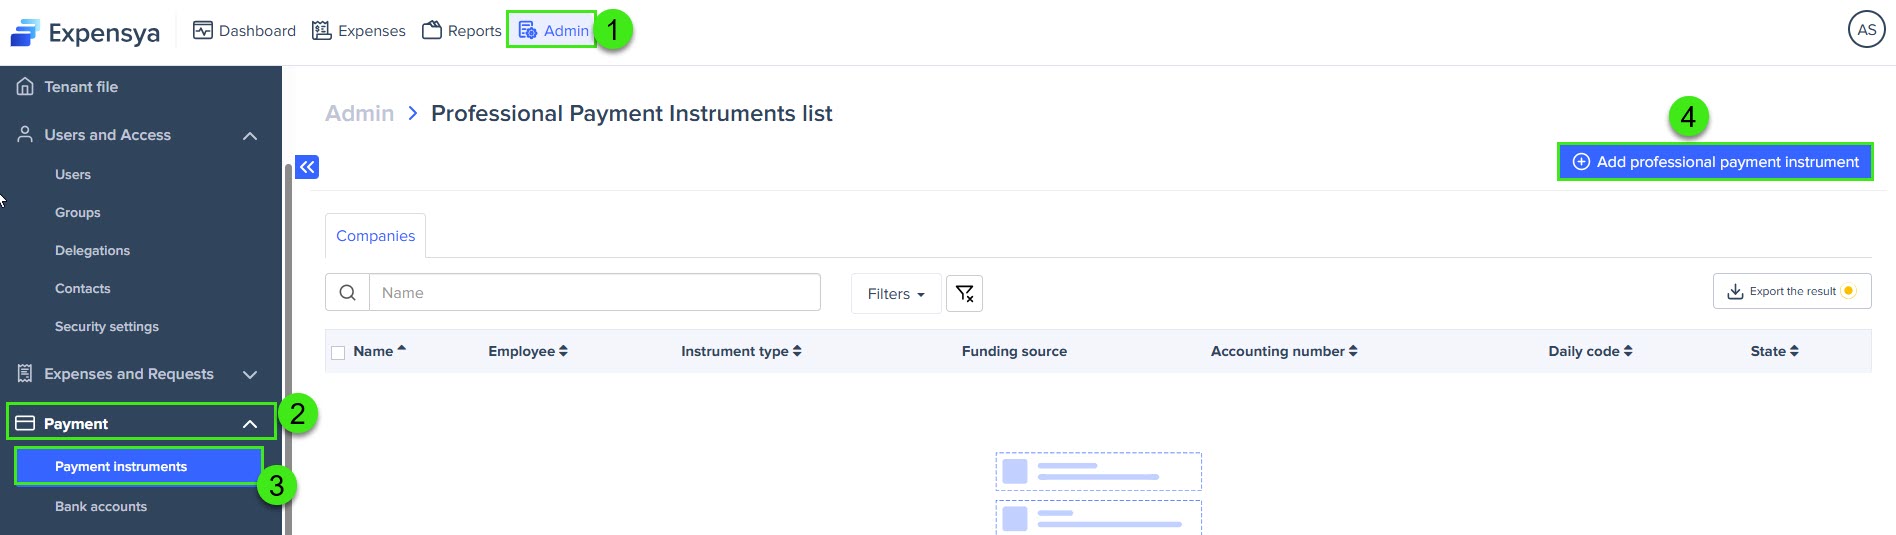Screen dimensions: 1896x535
Task: Sort by the State column
Action: (x=1774, y=351)
